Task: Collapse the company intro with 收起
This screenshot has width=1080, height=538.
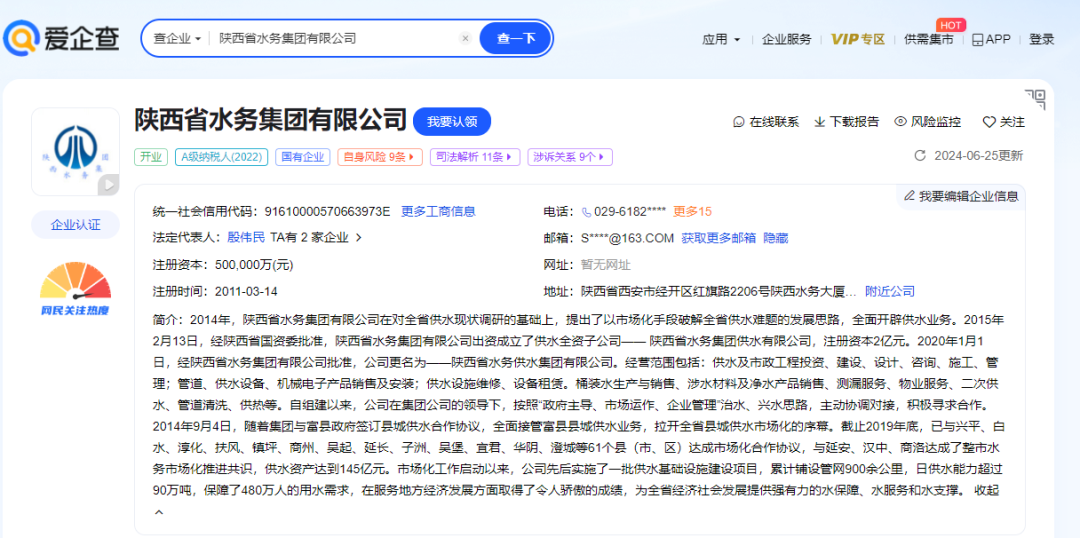Action: point(986,491)
